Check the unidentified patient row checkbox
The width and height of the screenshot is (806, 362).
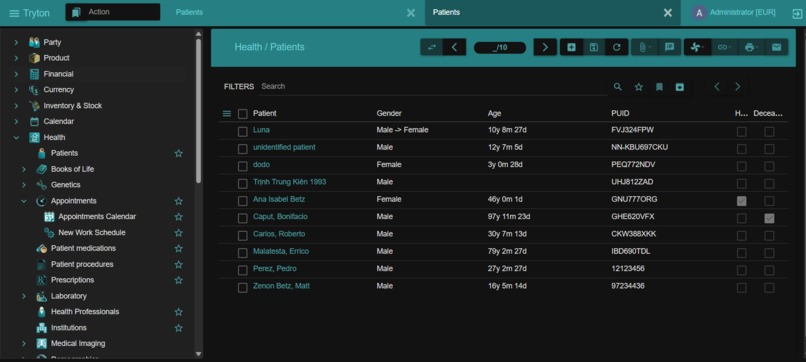click(243, 149)
